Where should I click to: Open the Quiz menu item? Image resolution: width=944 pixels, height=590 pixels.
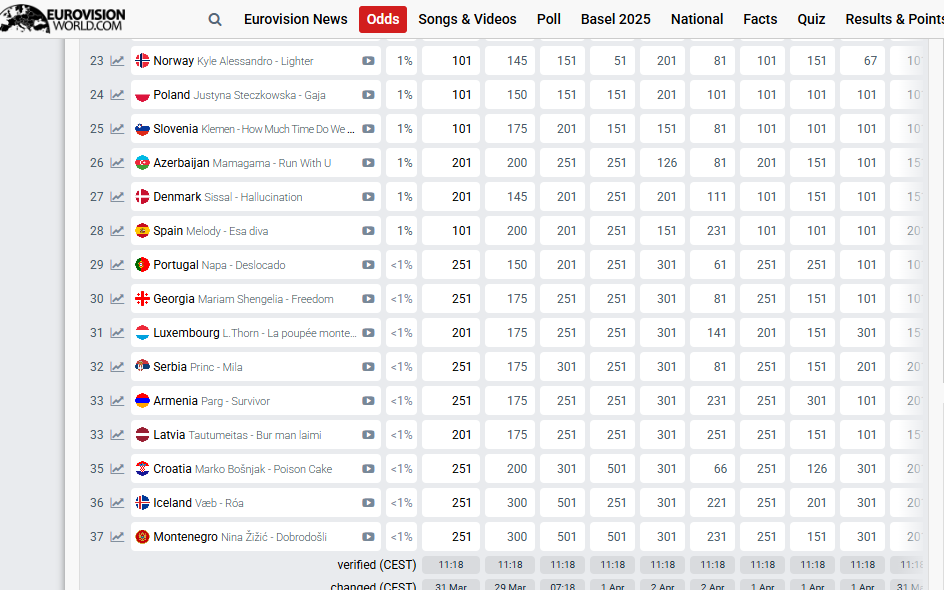pos(811,19)
